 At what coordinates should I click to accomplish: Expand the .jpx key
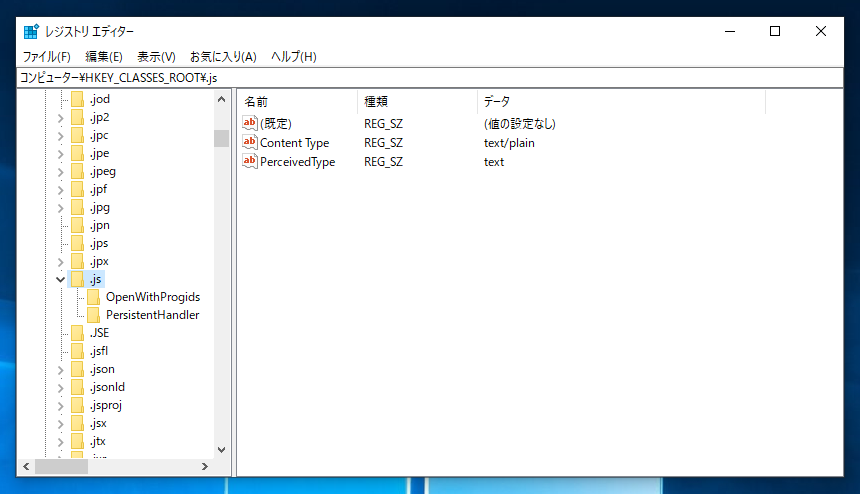[60, 262]
